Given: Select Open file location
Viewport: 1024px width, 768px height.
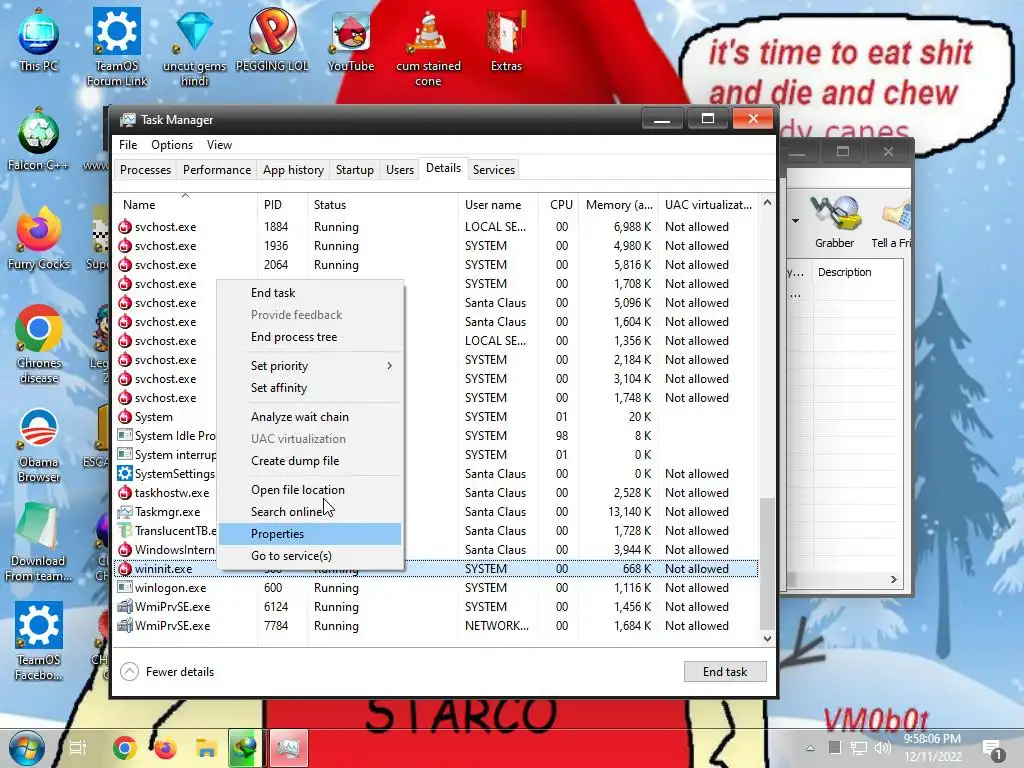Looking at the screenshot, I should pyautogui.click(x=310, y=490).
